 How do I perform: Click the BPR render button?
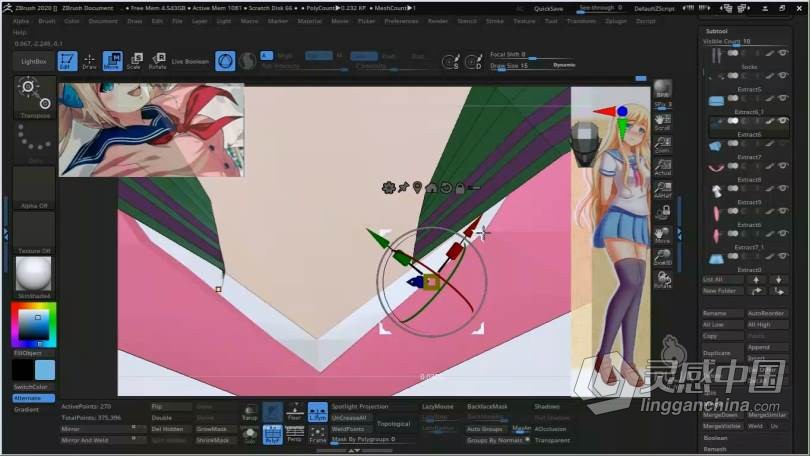point(662,89)
